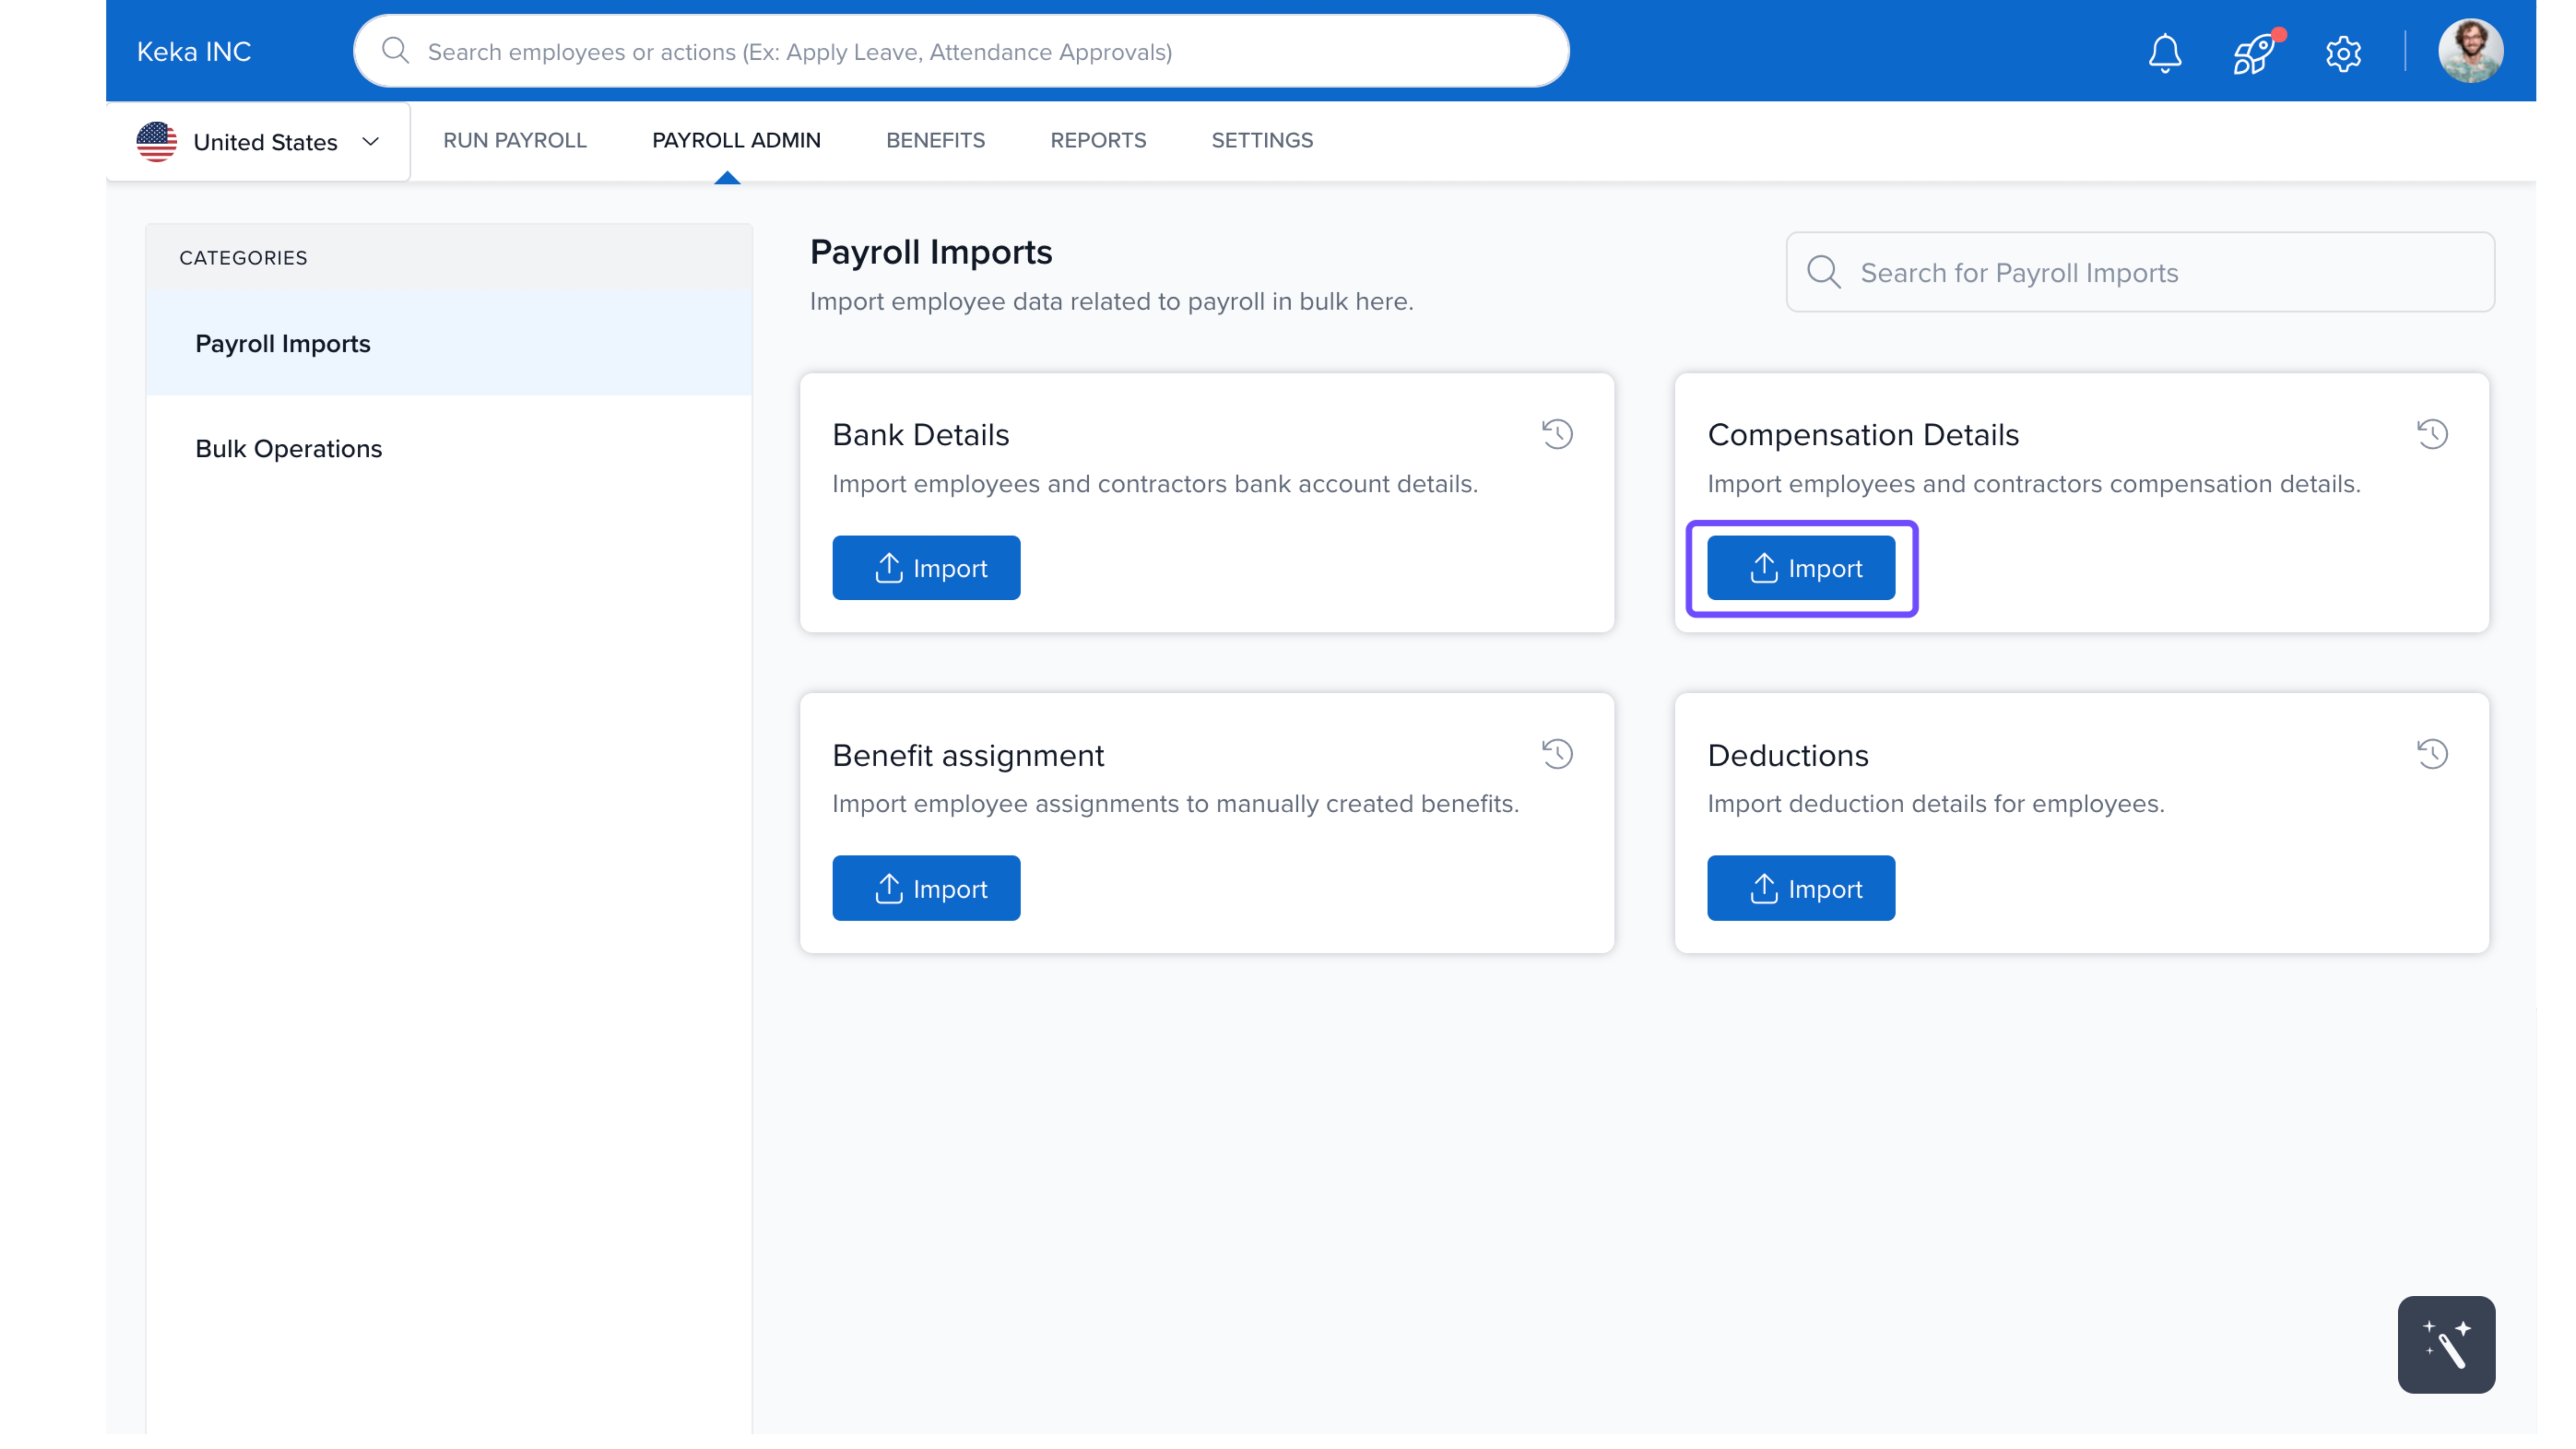Click Import under Deductions
2576x1449 pixels.
click(1800, 888)
